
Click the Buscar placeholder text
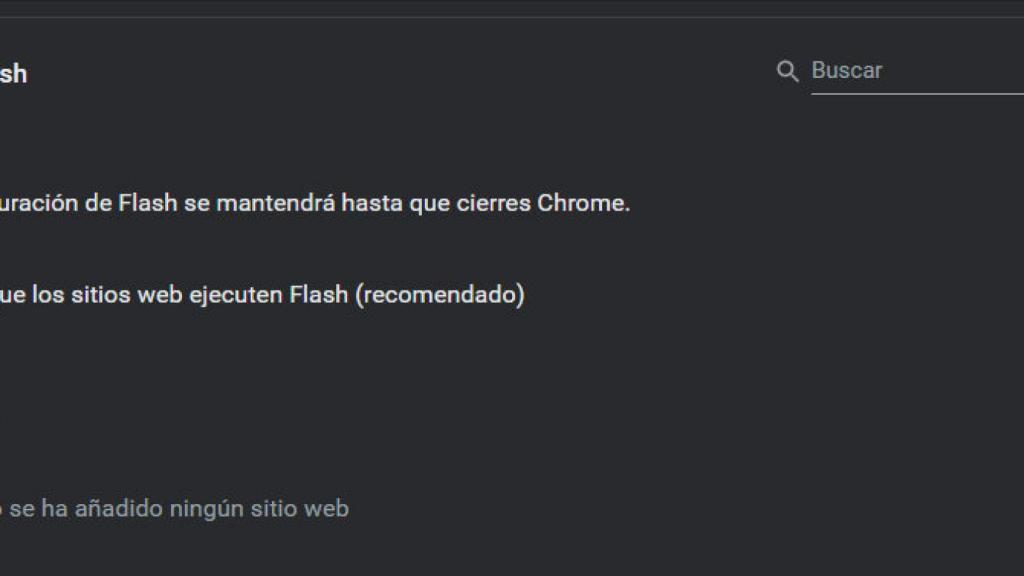click(846, 71)
